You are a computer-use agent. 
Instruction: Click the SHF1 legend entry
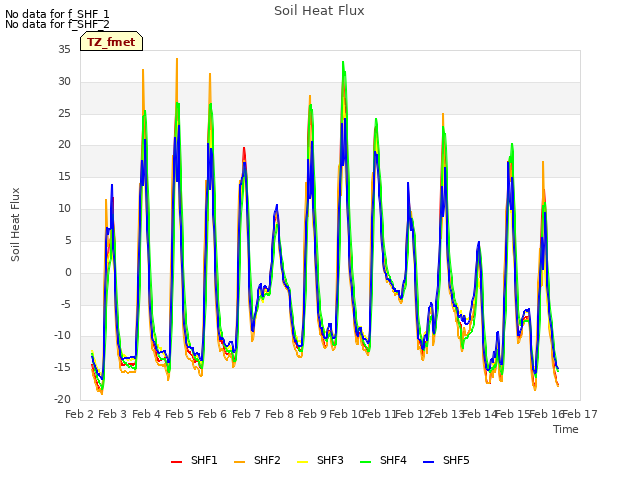(x=194, y=460)
